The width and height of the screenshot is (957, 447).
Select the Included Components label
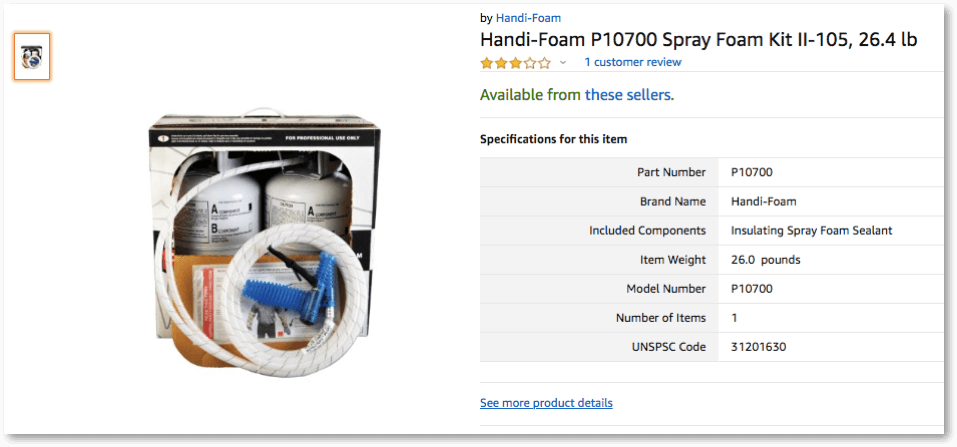[647, 230]
